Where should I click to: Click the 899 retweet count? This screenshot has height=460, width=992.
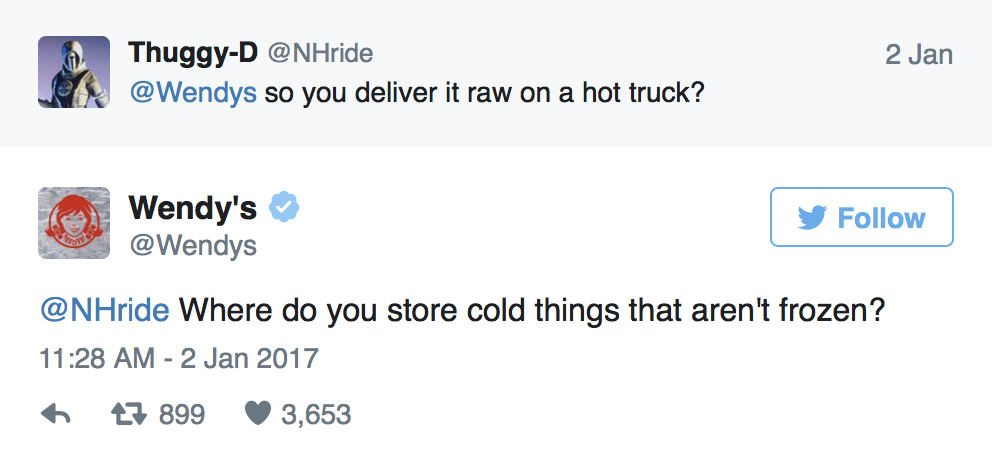(x=182, y=414)
